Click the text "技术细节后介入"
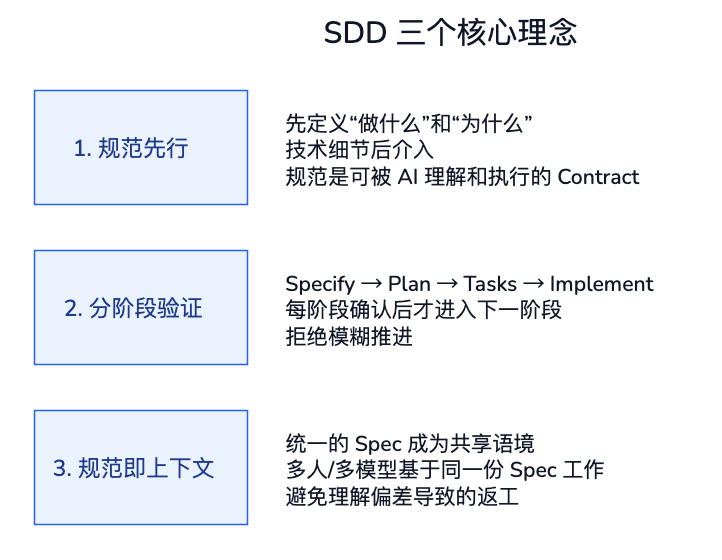 [x=359, y=151]
